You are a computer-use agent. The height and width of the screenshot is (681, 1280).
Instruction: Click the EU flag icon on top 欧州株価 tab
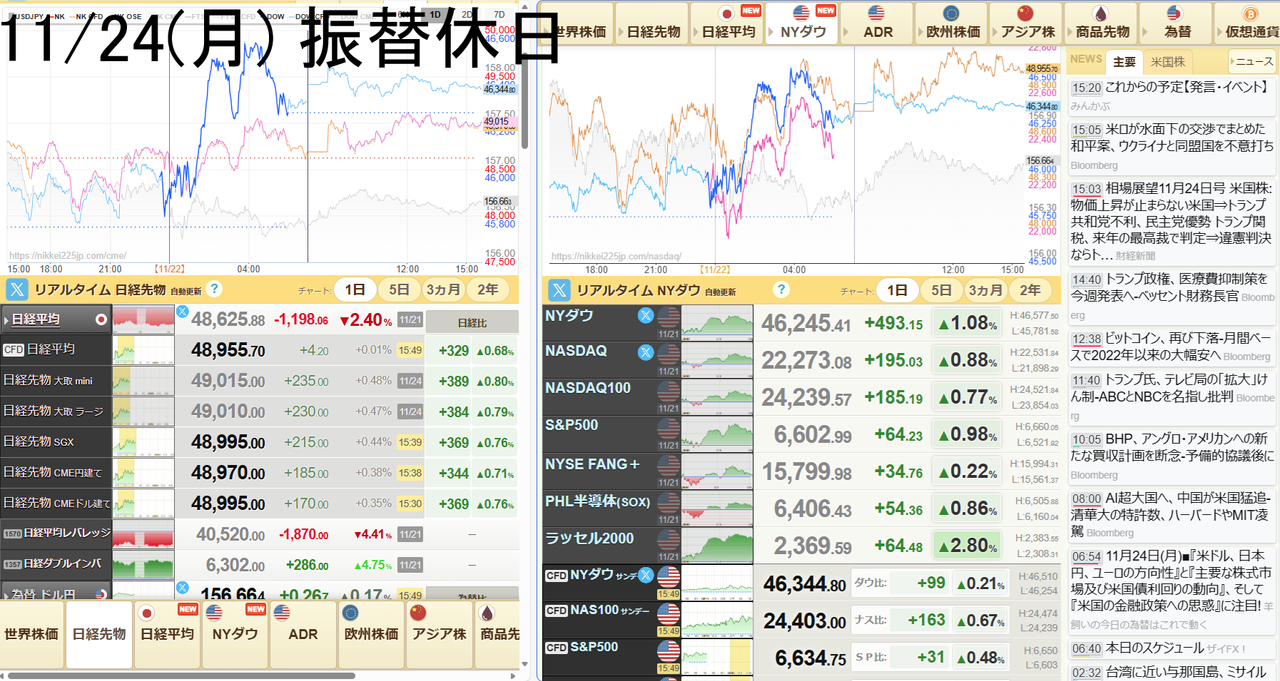(950, 13)
